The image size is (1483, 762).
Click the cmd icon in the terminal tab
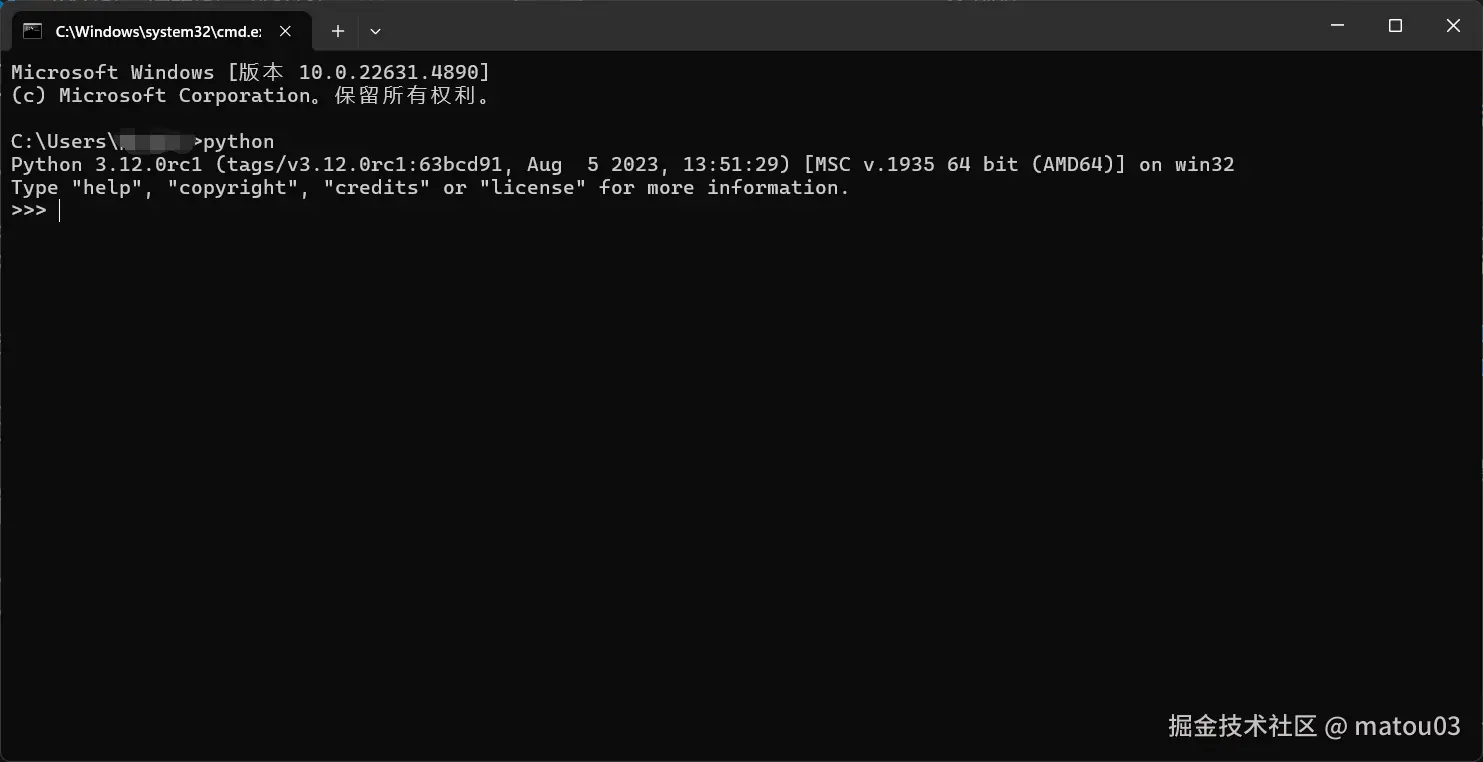click(x=33, y=31)
